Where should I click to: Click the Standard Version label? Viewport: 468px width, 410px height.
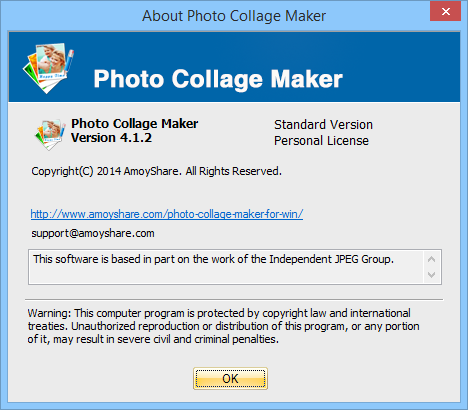323,125
